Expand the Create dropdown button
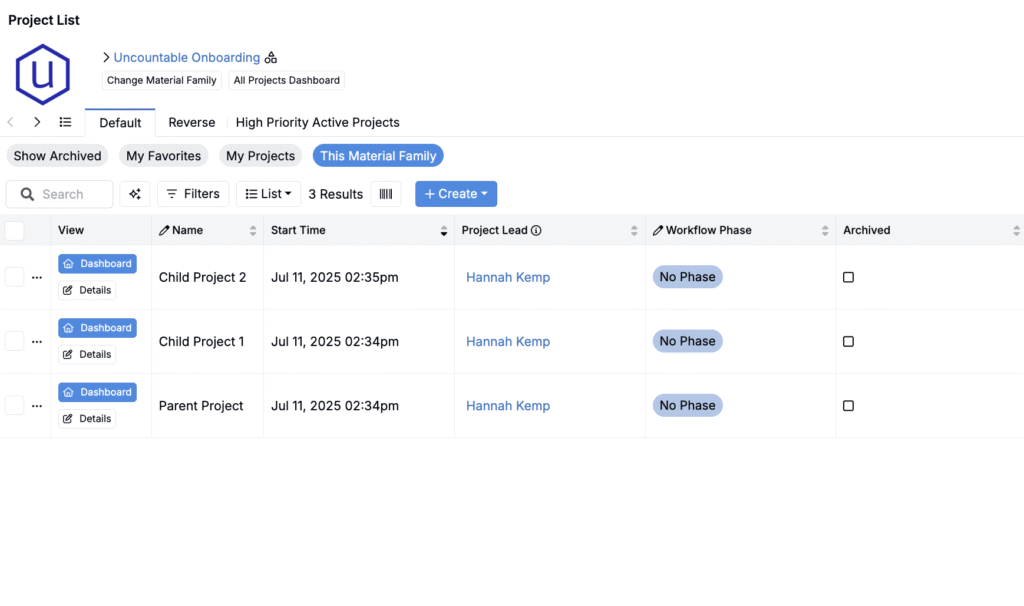 pyautogui.click(x=456, y=194)
